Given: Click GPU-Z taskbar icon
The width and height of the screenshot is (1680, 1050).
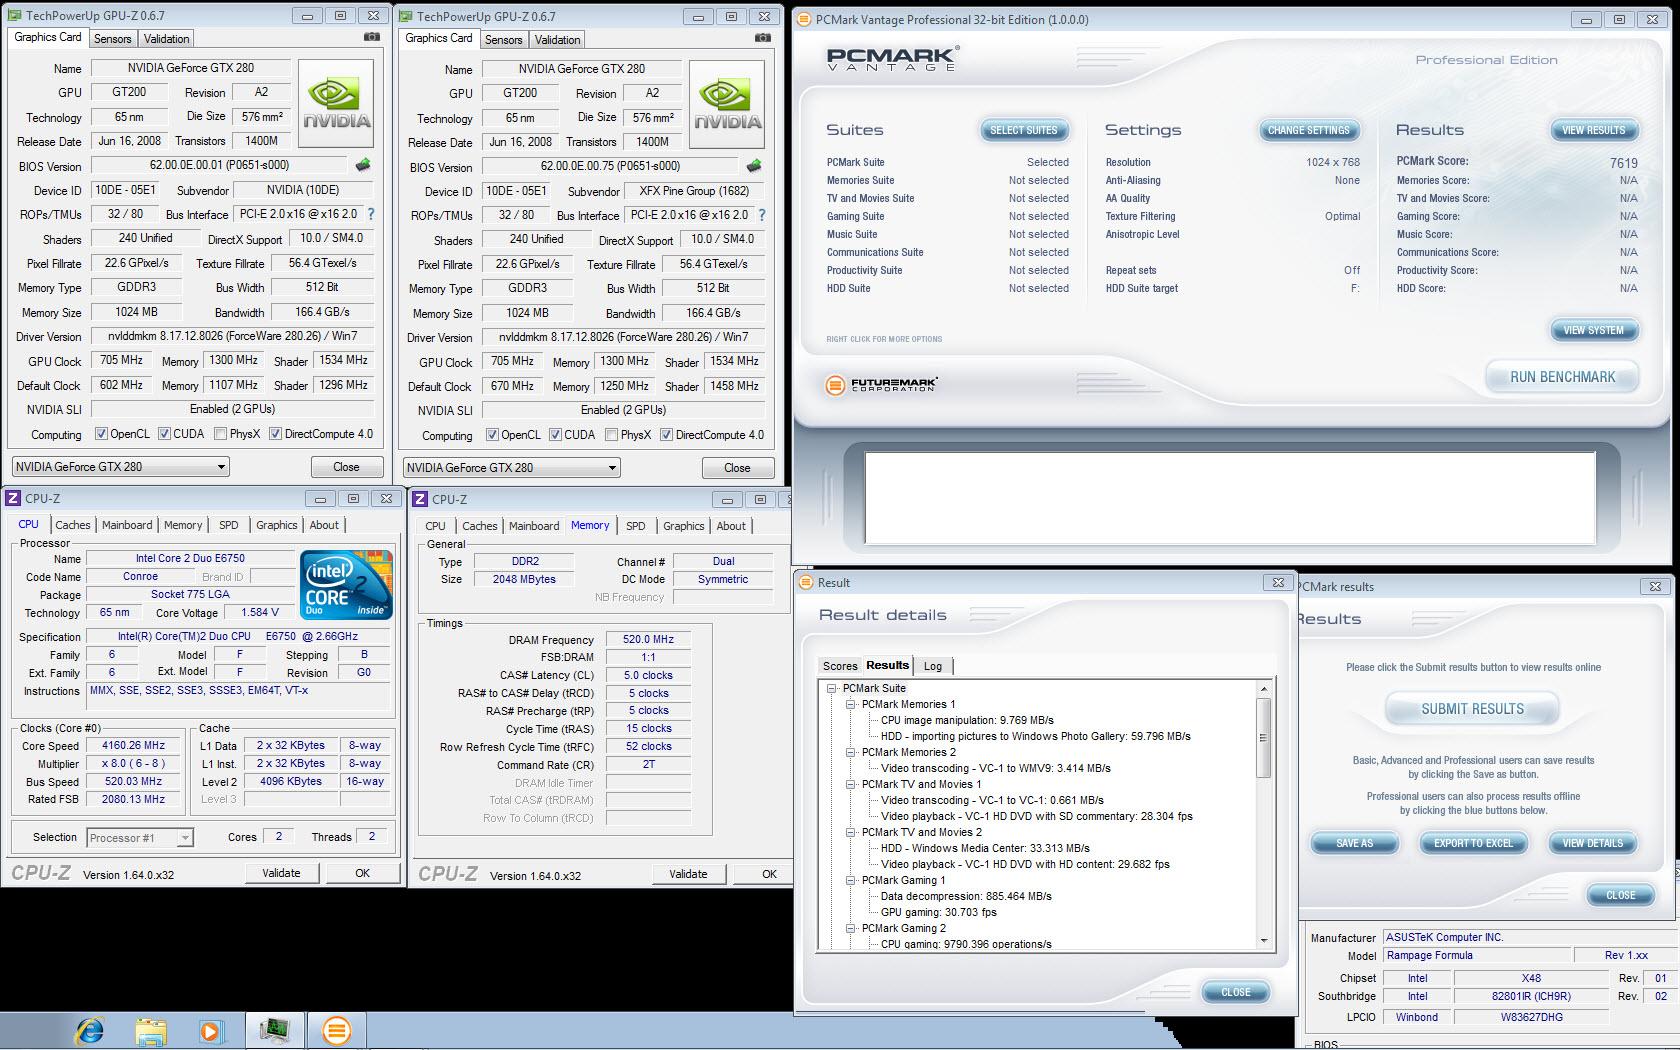Looking at the screenshot, I should coord(274,1030).
